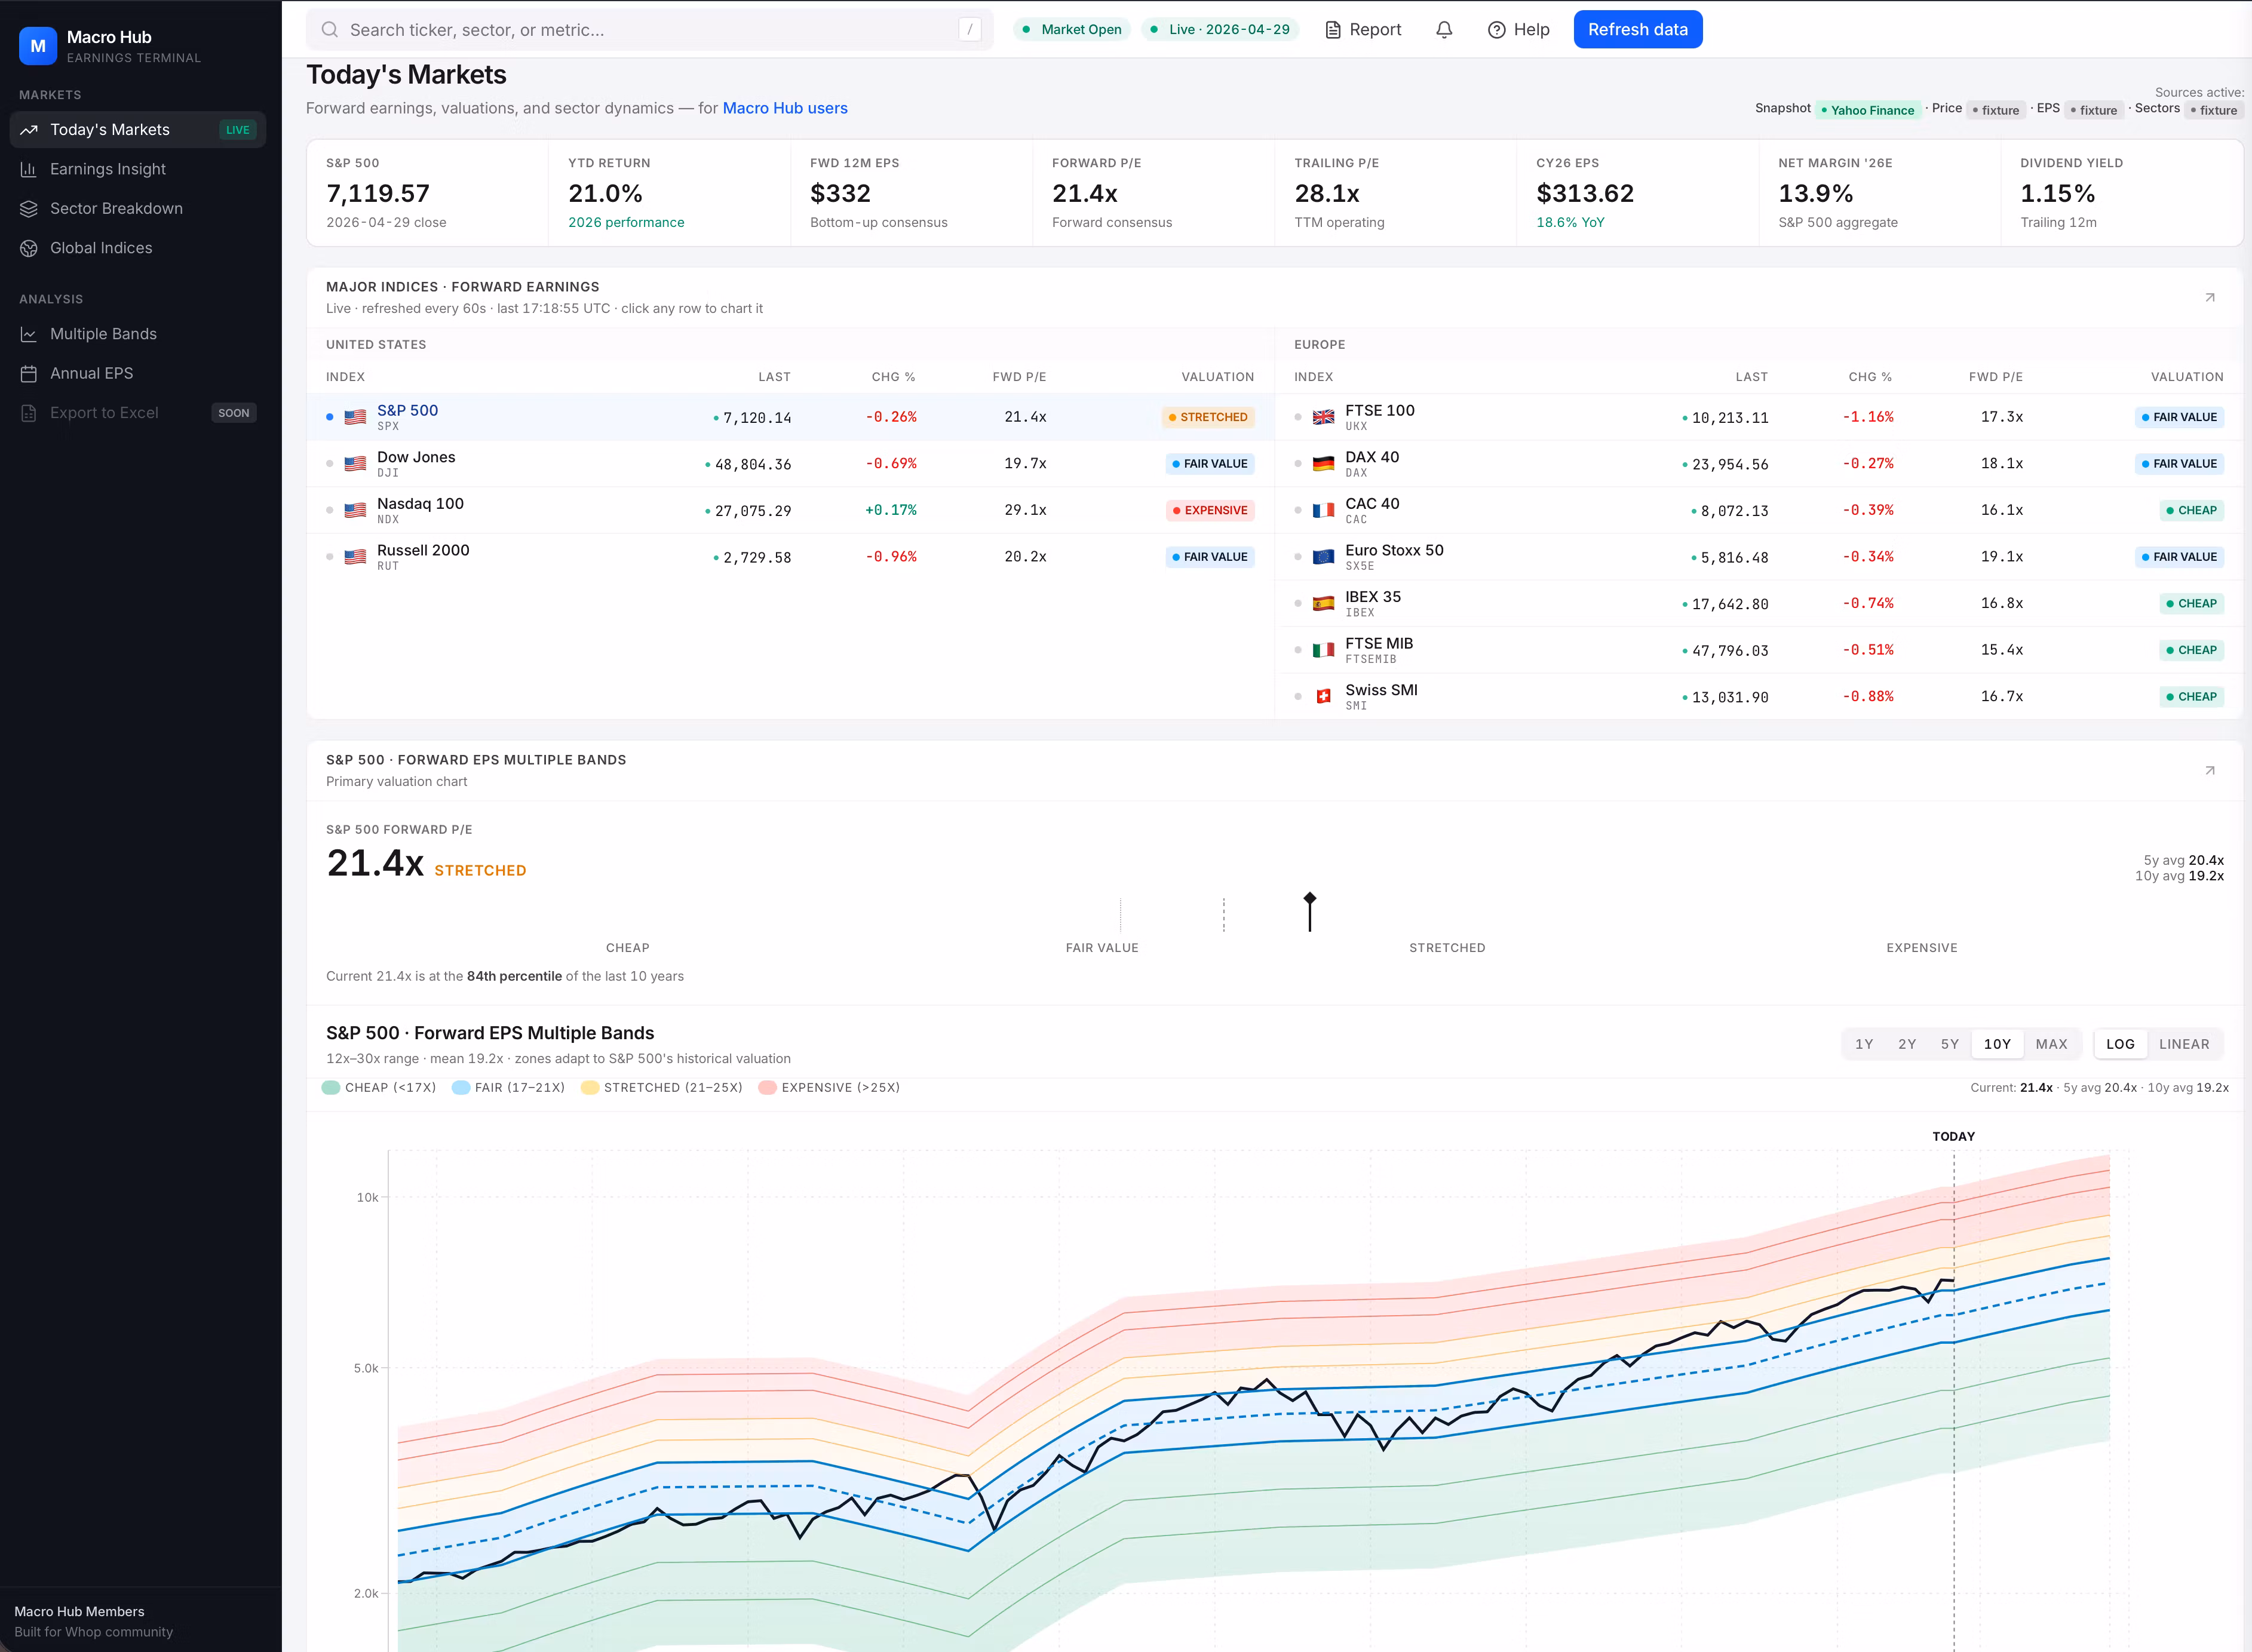Image resolution: width=2252 pixels, height=1652 pixels.
Task: Click the Italian flag beside FTSE MIB
Action: [1323, 650]
